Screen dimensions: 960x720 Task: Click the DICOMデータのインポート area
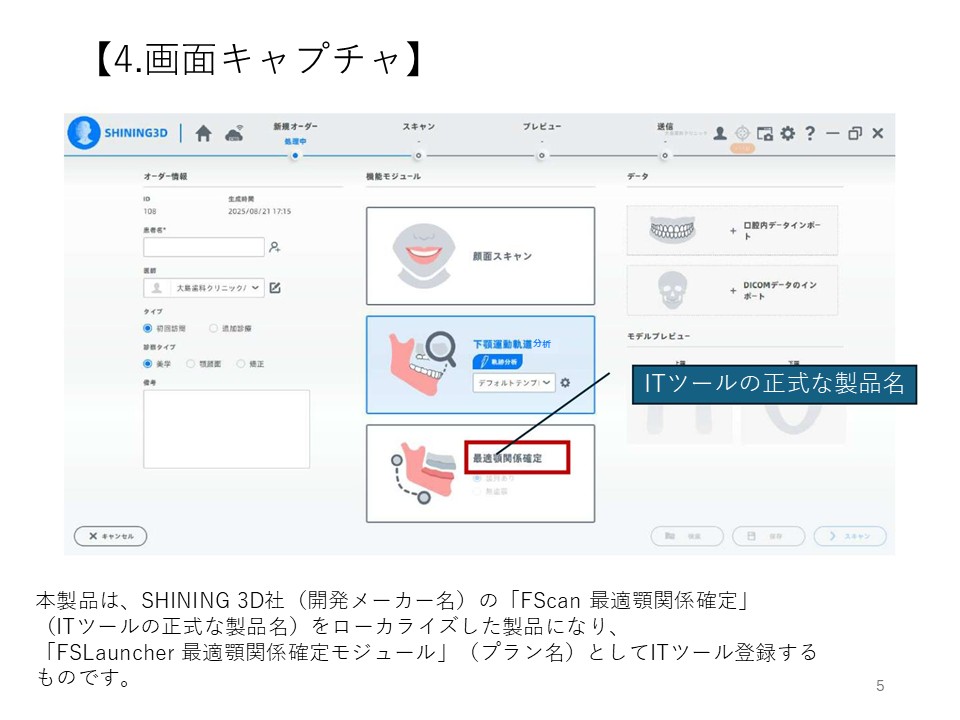tap(732, 290)
